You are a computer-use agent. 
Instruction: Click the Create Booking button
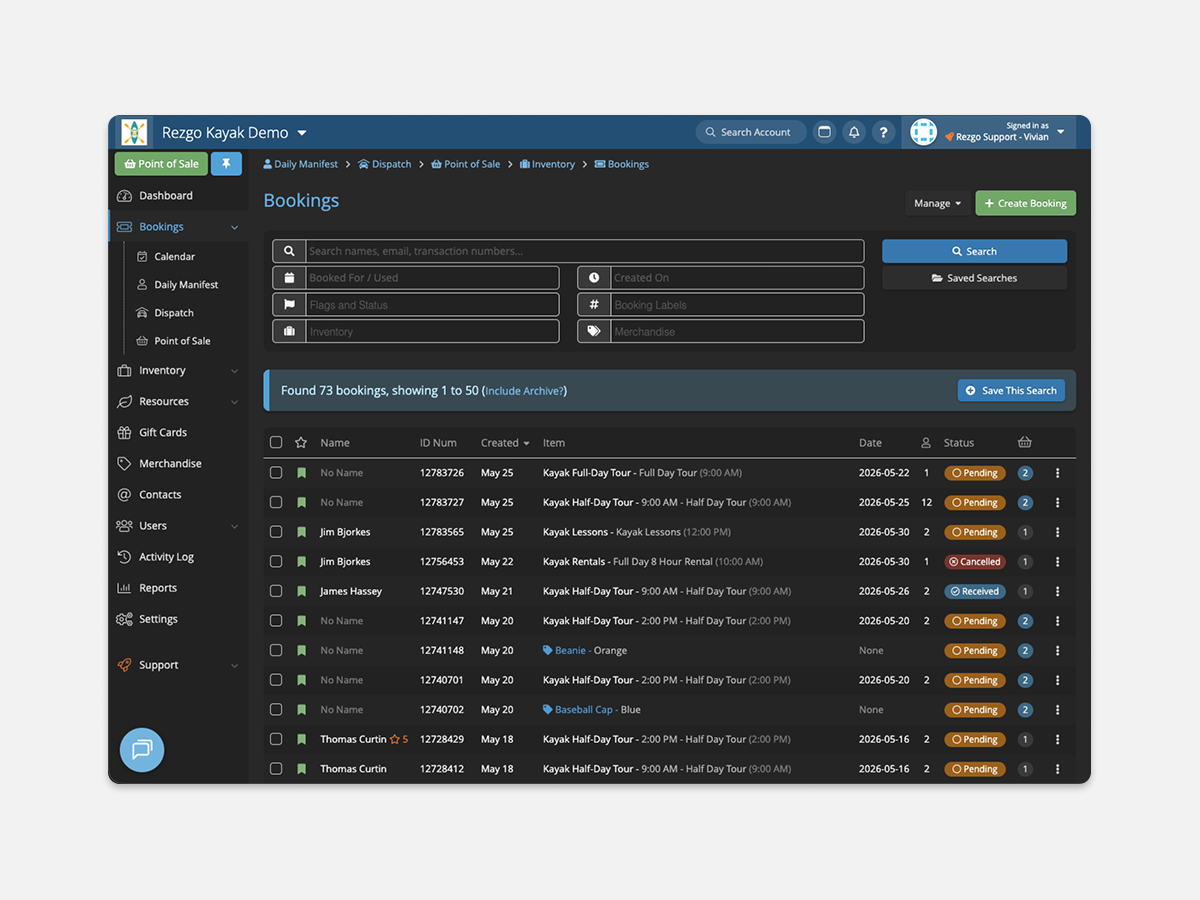(1025, 203)
